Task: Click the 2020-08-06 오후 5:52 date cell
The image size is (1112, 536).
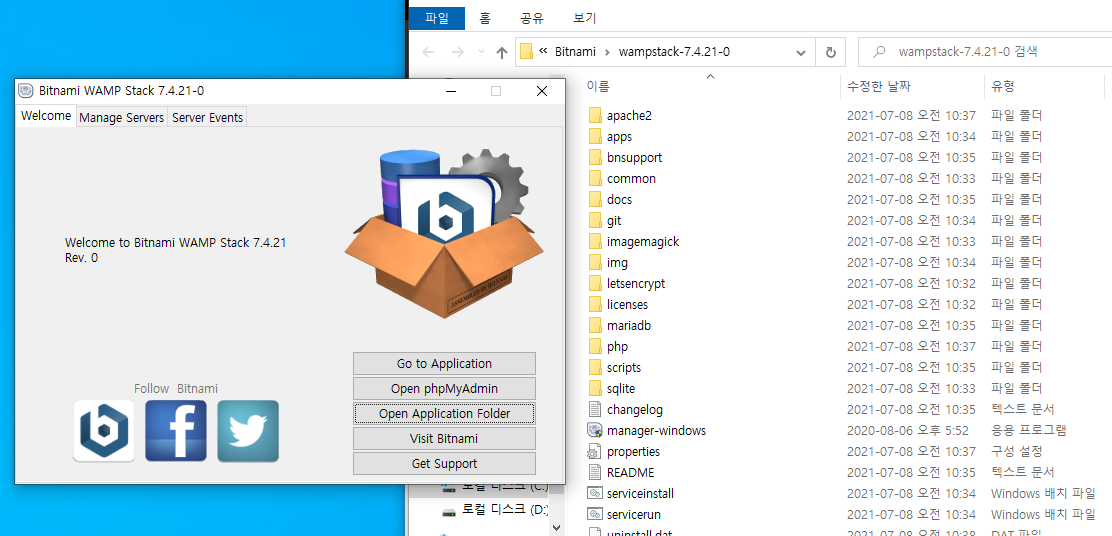Action: [907, 430]
